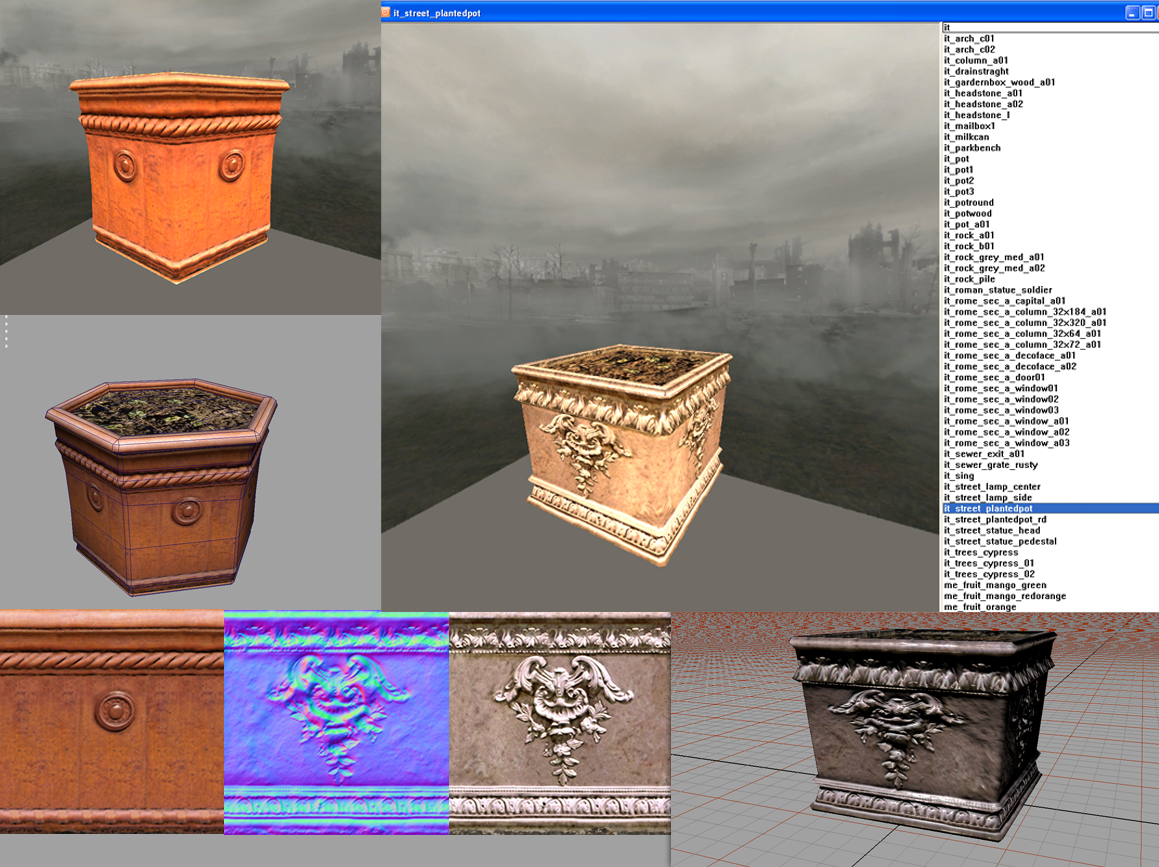
Task: Choose it_gardernbox_wood_a01 from the list
Action: [x=999, y=83]
